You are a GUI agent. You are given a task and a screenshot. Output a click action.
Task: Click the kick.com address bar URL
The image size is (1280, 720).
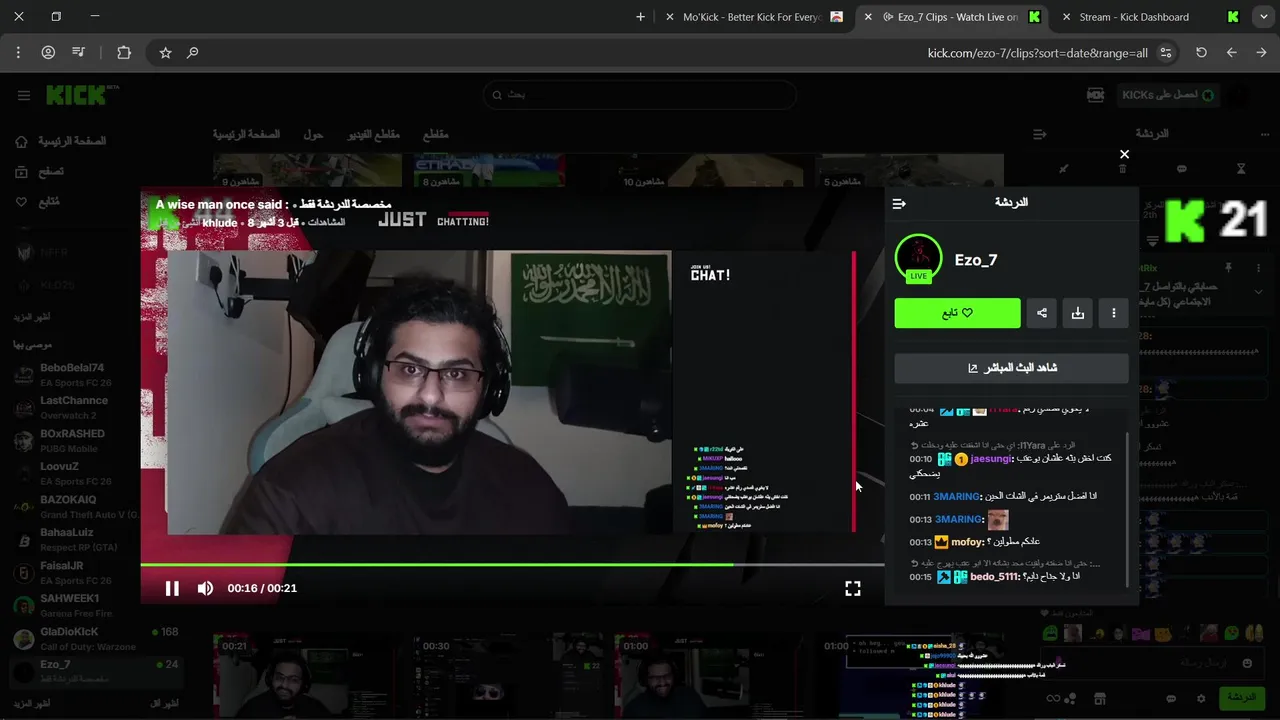pyautogui.click(x=1037, y=53)
